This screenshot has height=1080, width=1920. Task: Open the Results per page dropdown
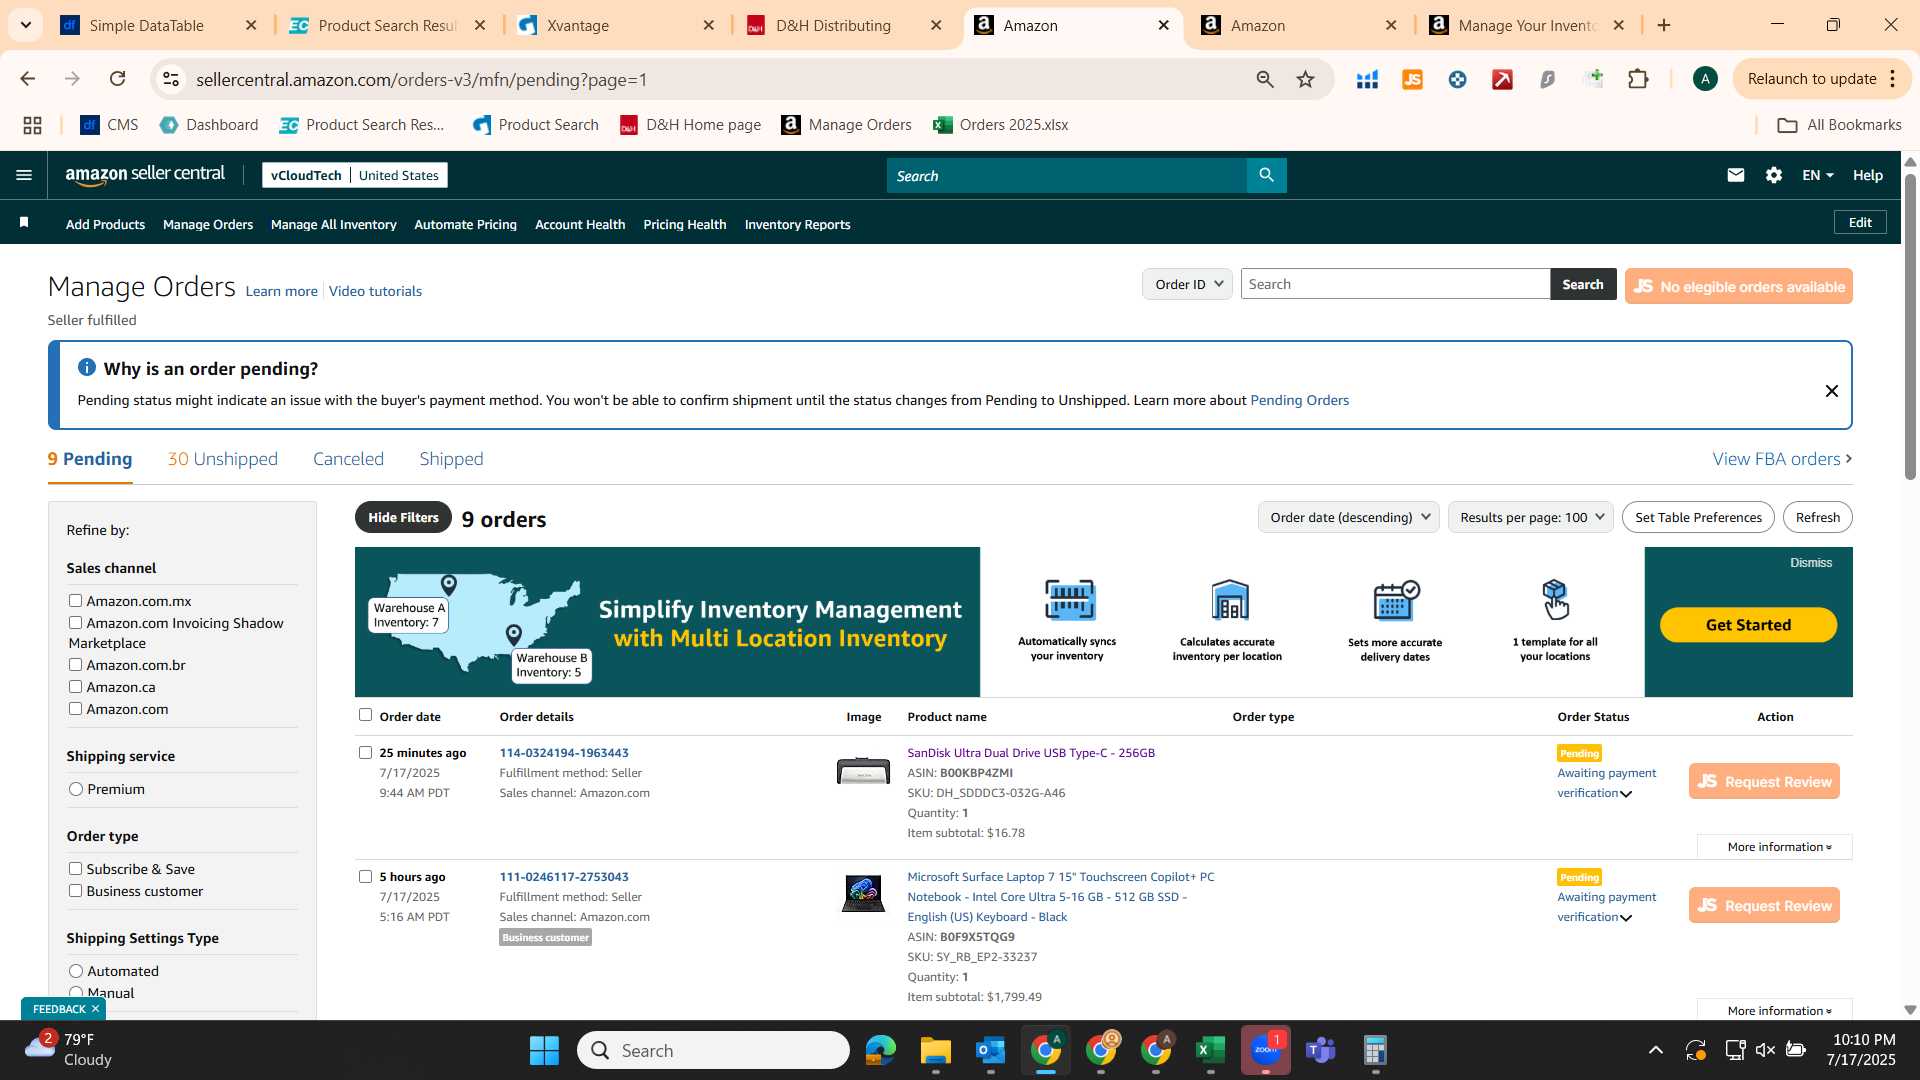click(x=1530, y=517)
